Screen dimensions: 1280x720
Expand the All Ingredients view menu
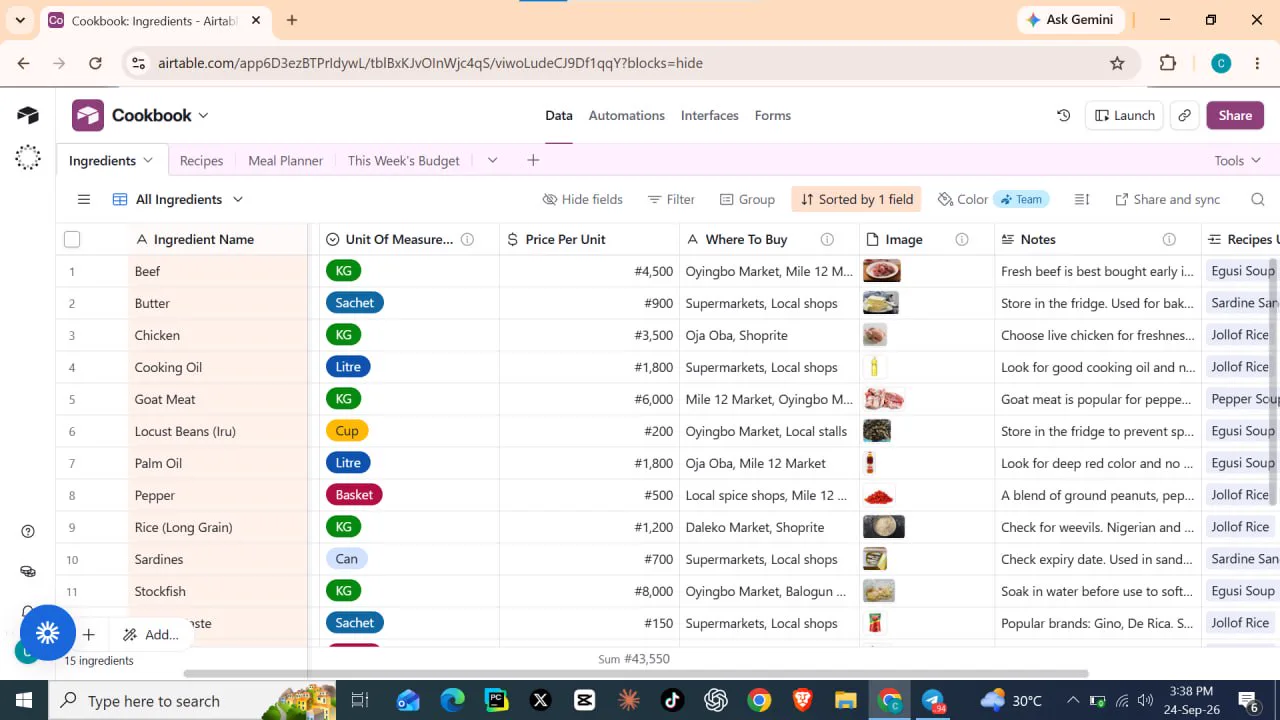(238, 199)
